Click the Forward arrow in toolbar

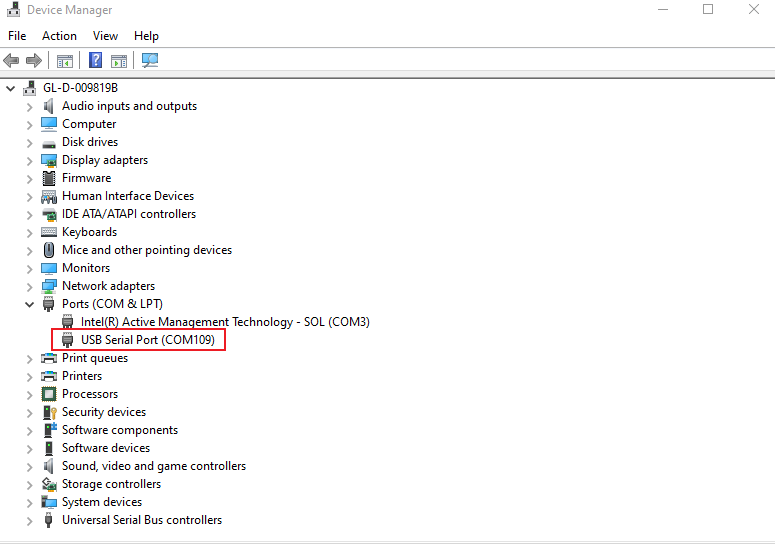coord(34,61)
